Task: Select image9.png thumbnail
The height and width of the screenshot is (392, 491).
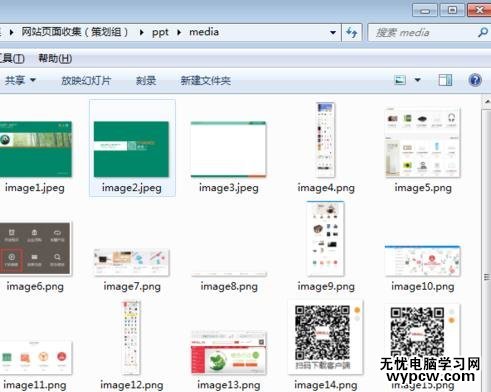Action: pos(325,238)
